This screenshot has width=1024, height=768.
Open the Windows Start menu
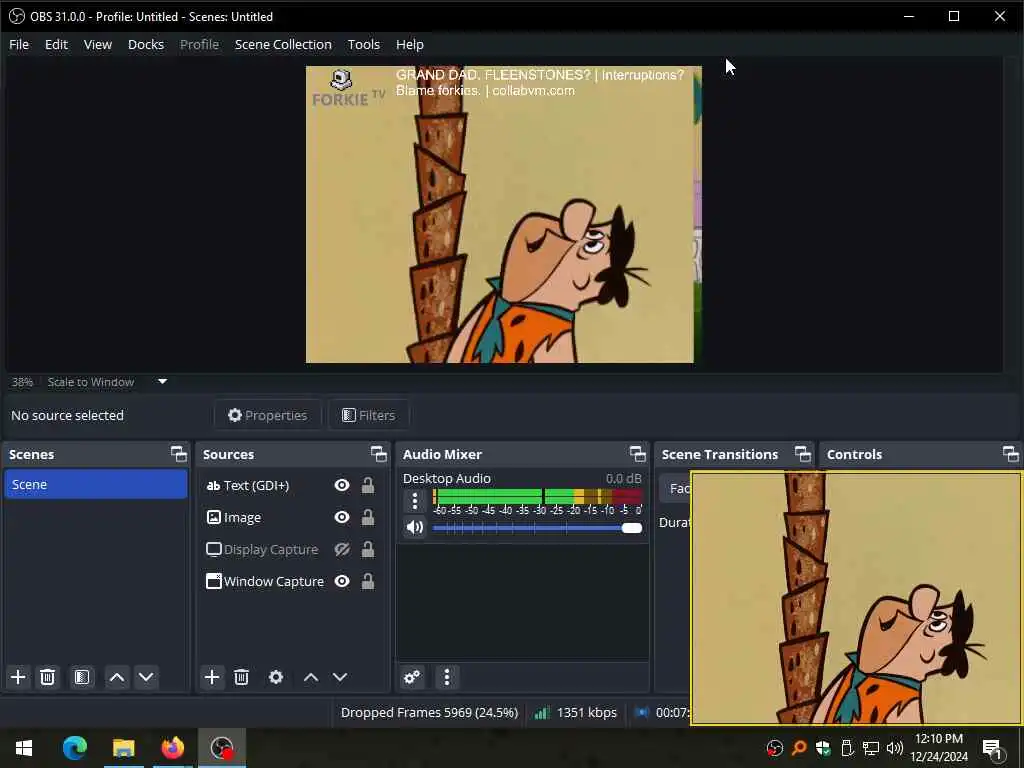(24, 748)
